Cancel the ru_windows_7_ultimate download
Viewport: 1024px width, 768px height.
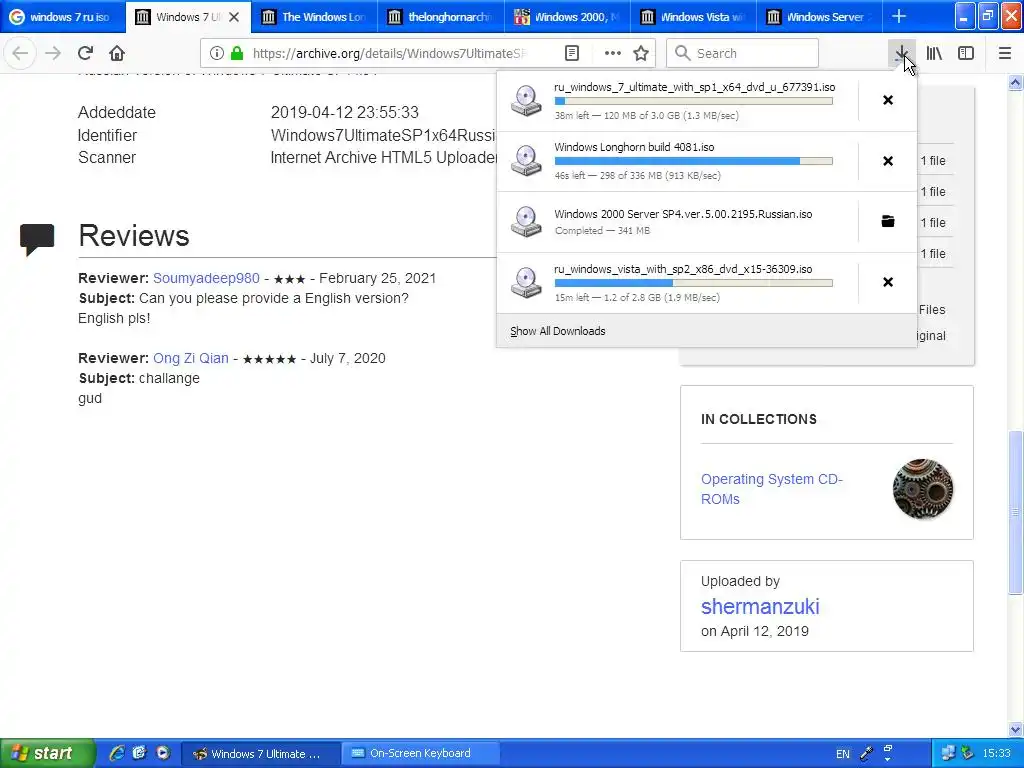tap(888, 100)
